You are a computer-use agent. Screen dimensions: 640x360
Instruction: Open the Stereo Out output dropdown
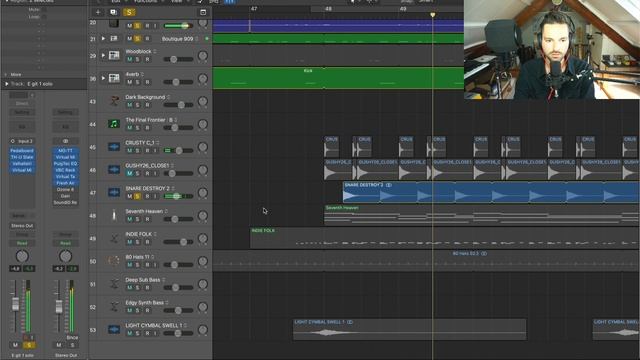(x=22, y=226)
